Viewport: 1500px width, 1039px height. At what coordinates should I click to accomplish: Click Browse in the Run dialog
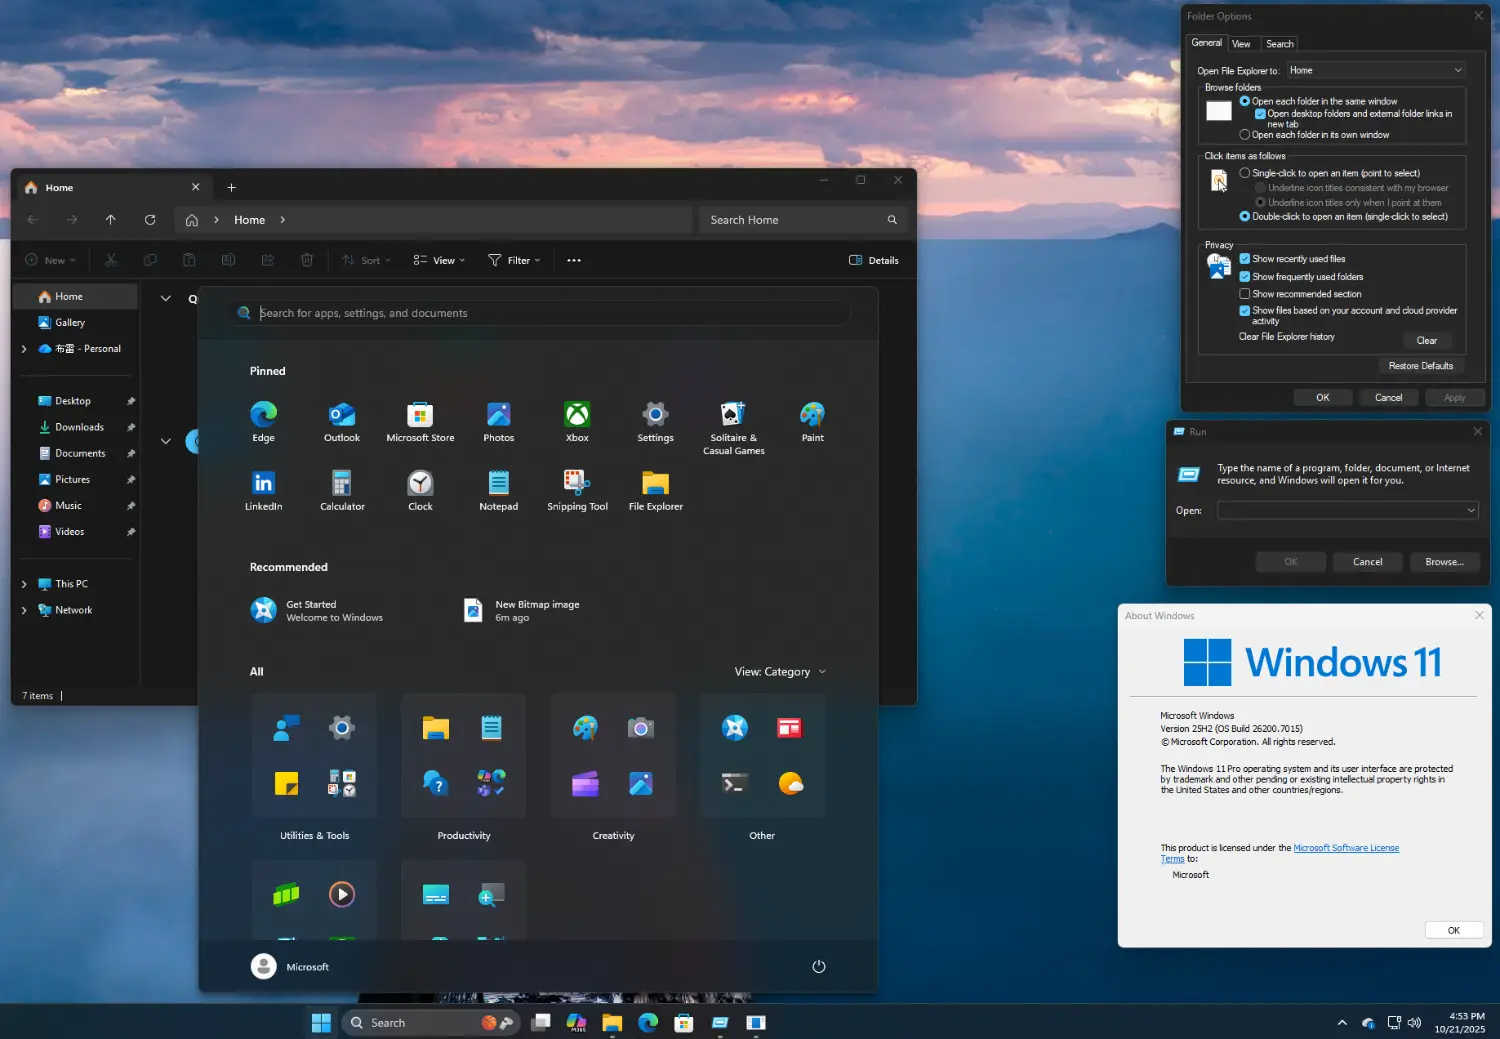(x=1444, y=562)
